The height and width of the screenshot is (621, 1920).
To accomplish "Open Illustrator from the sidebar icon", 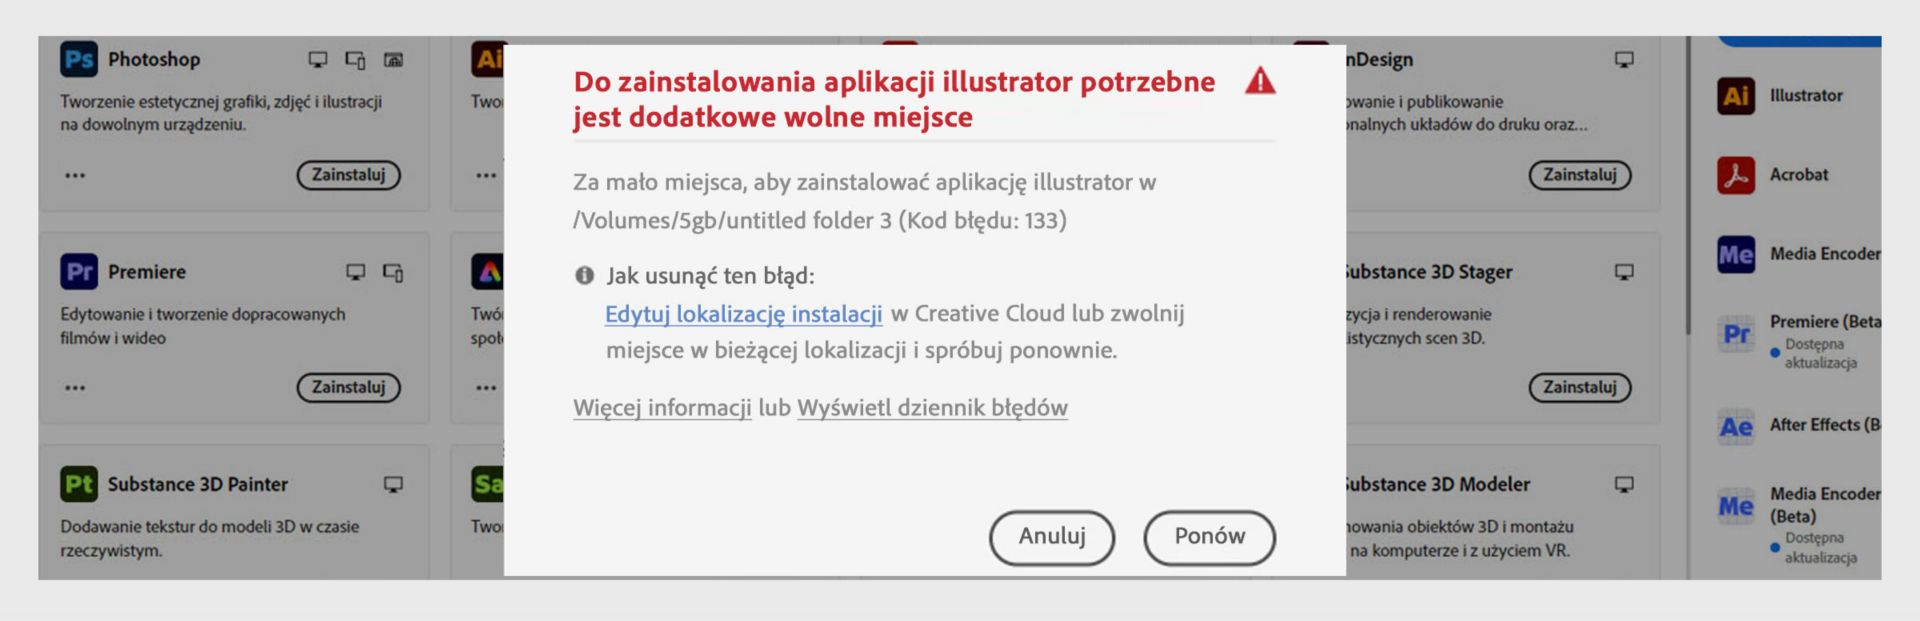I will point(1736,96).
